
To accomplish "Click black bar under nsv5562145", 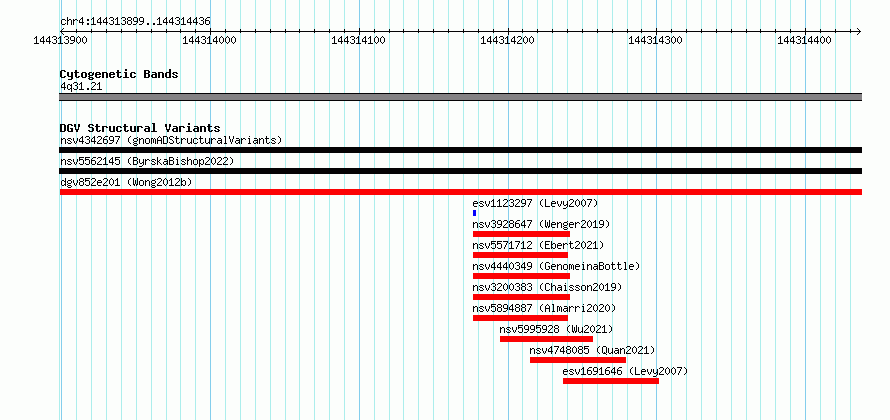I will (461, 171).
